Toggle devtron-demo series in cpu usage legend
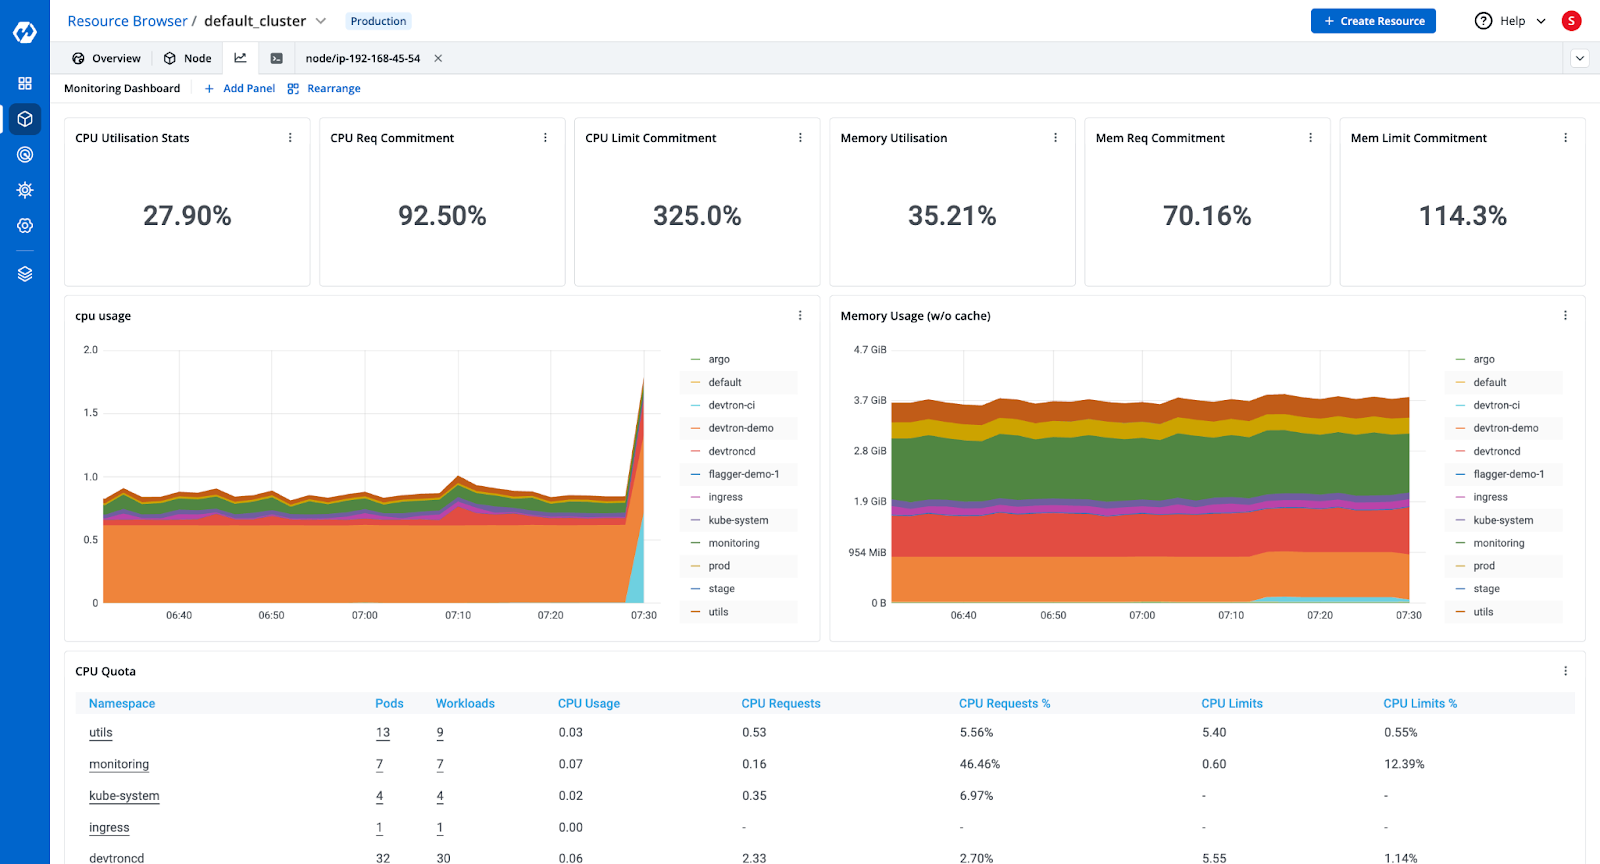1600x864 pixels. coord(739,428)
